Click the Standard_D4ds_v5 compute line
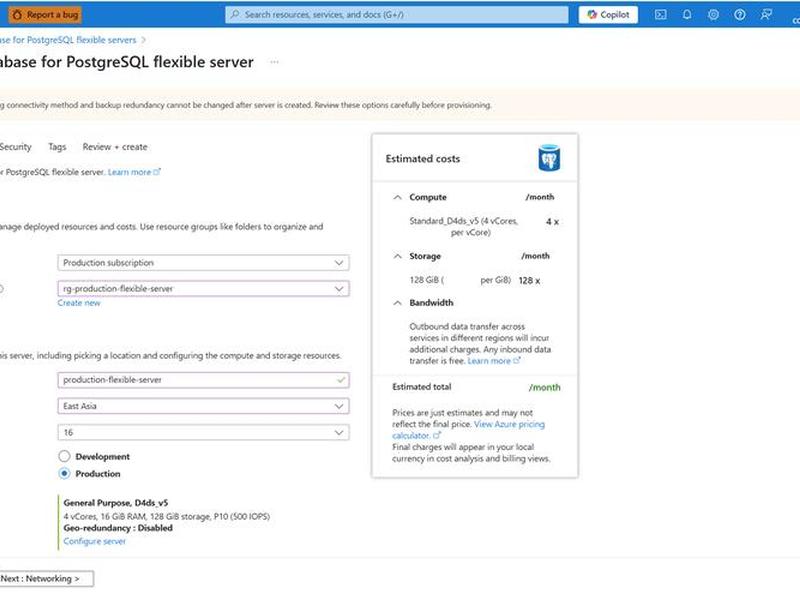The image size is (800, 600). (464, 227)
